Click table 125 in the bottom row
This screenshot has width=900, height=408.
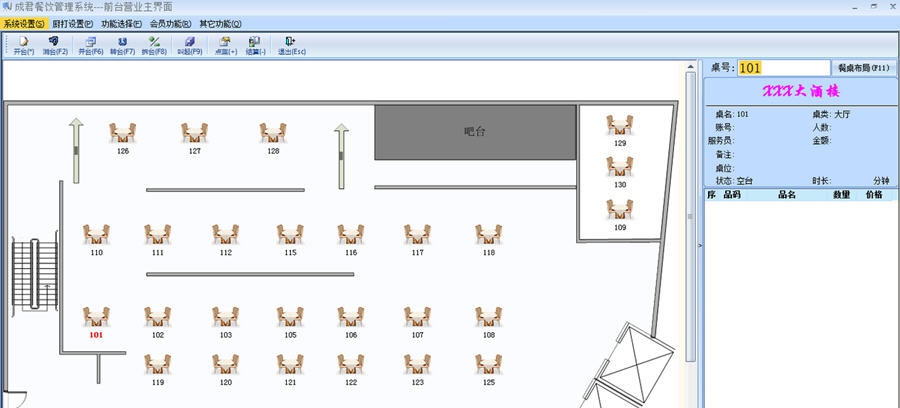click(x=488, y=364)
